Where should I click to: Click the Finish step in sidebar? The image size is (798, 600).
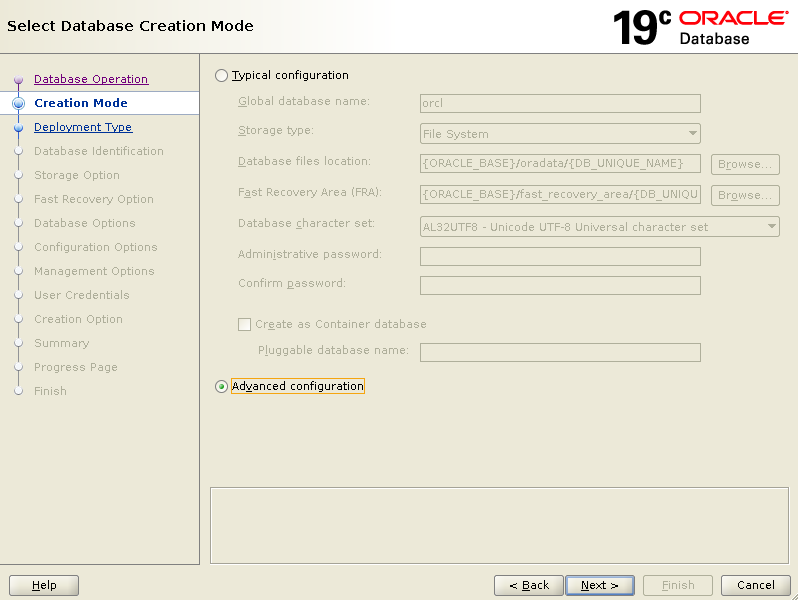50,391
